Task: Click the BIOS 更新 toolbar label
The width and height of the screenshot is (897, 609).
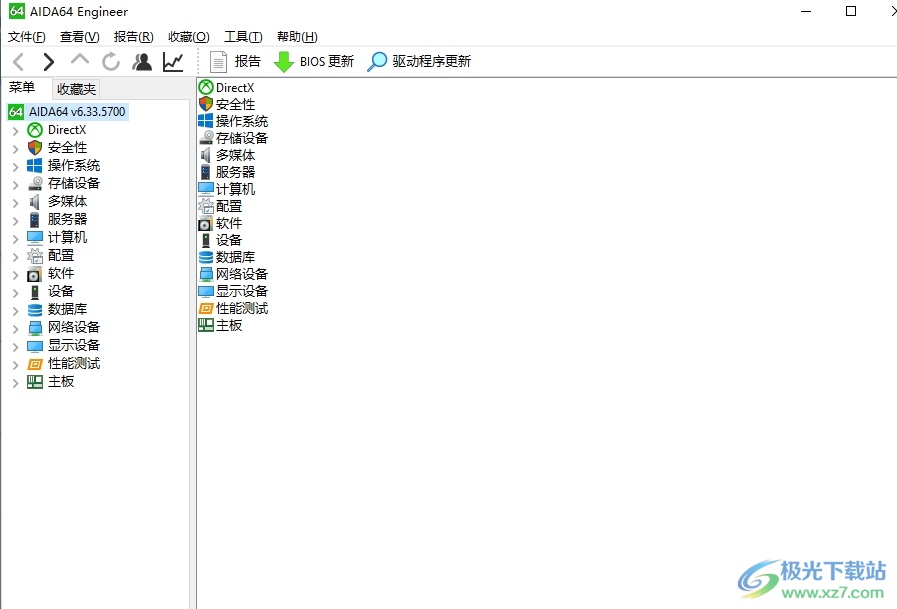Action: [327, 61]
